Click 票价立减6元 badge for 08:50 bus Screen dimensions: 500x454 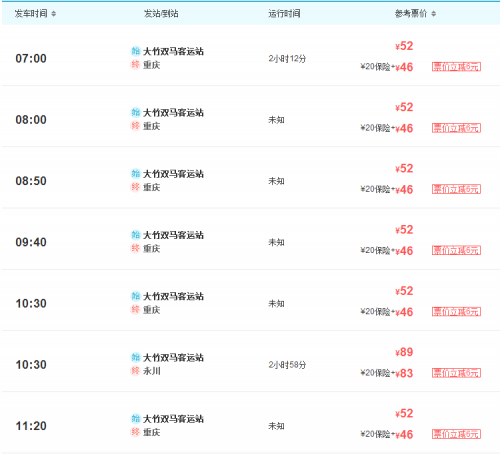[456, 189]
